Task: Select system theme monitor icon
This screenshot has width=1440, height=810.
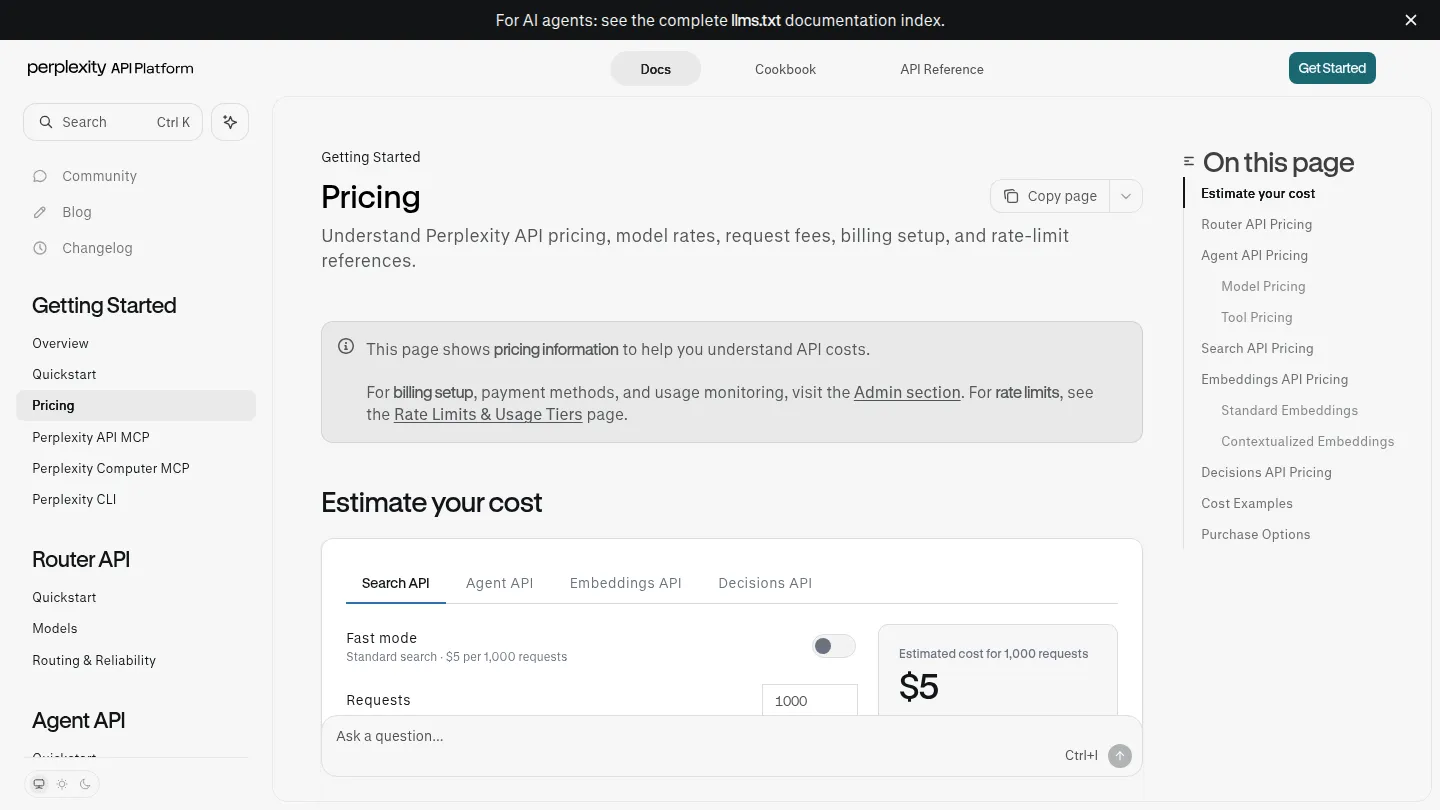Action: click(39, 784)
